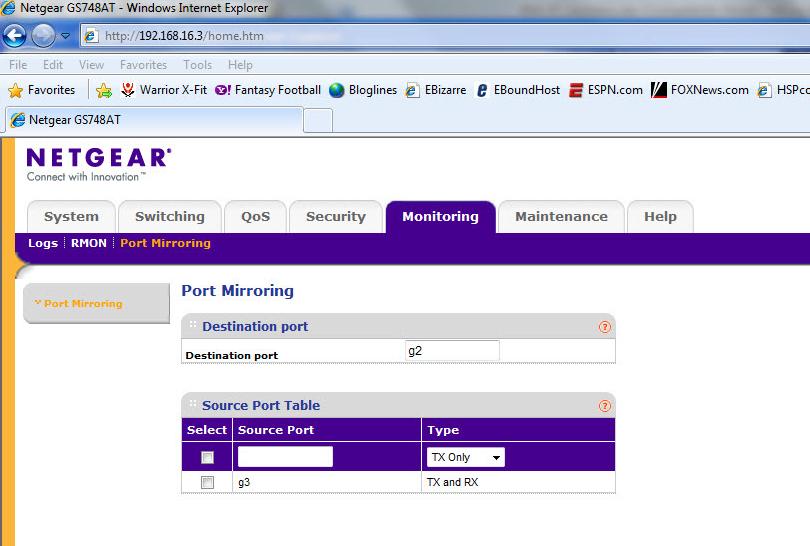Switch to the System tab
The width and height of the screenshot is (810, 546).
71,216
